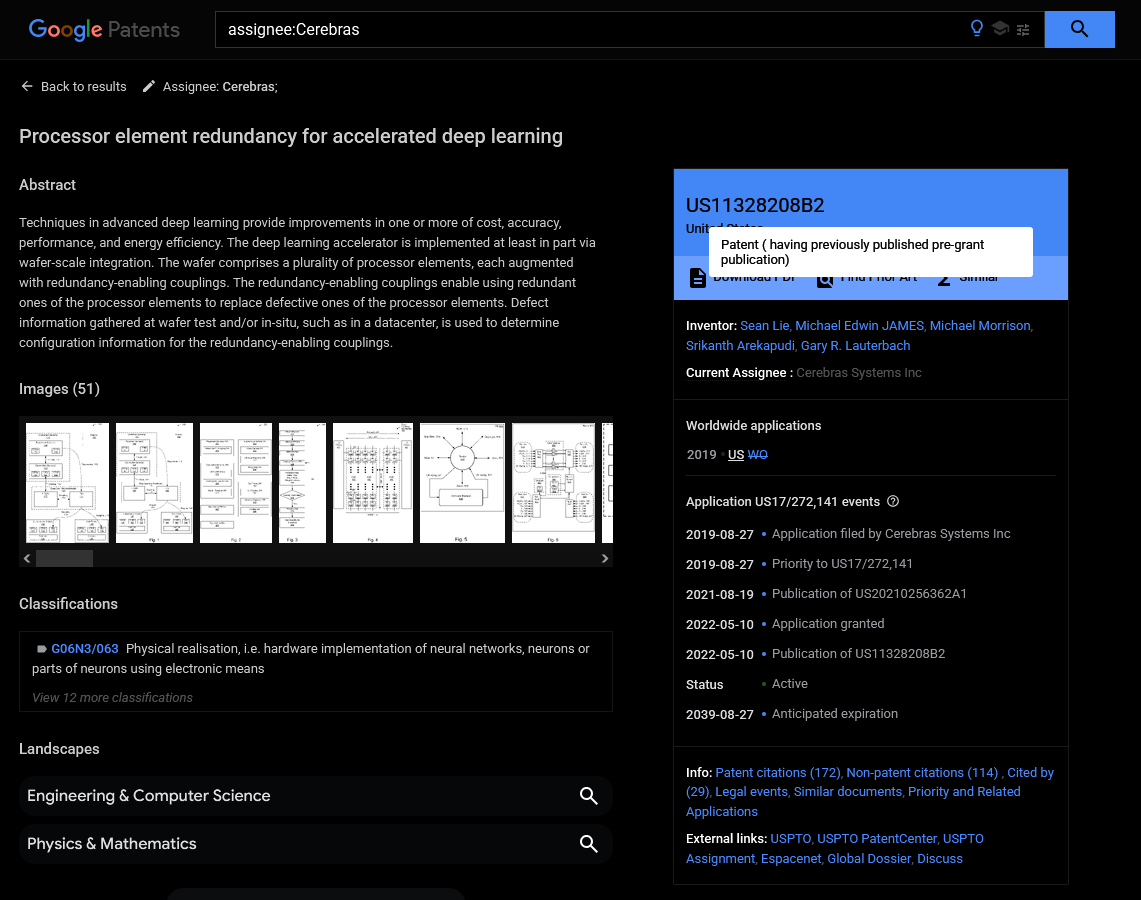Click the left arrow of image carousel

pyautogui.click(x=27, y=558)
